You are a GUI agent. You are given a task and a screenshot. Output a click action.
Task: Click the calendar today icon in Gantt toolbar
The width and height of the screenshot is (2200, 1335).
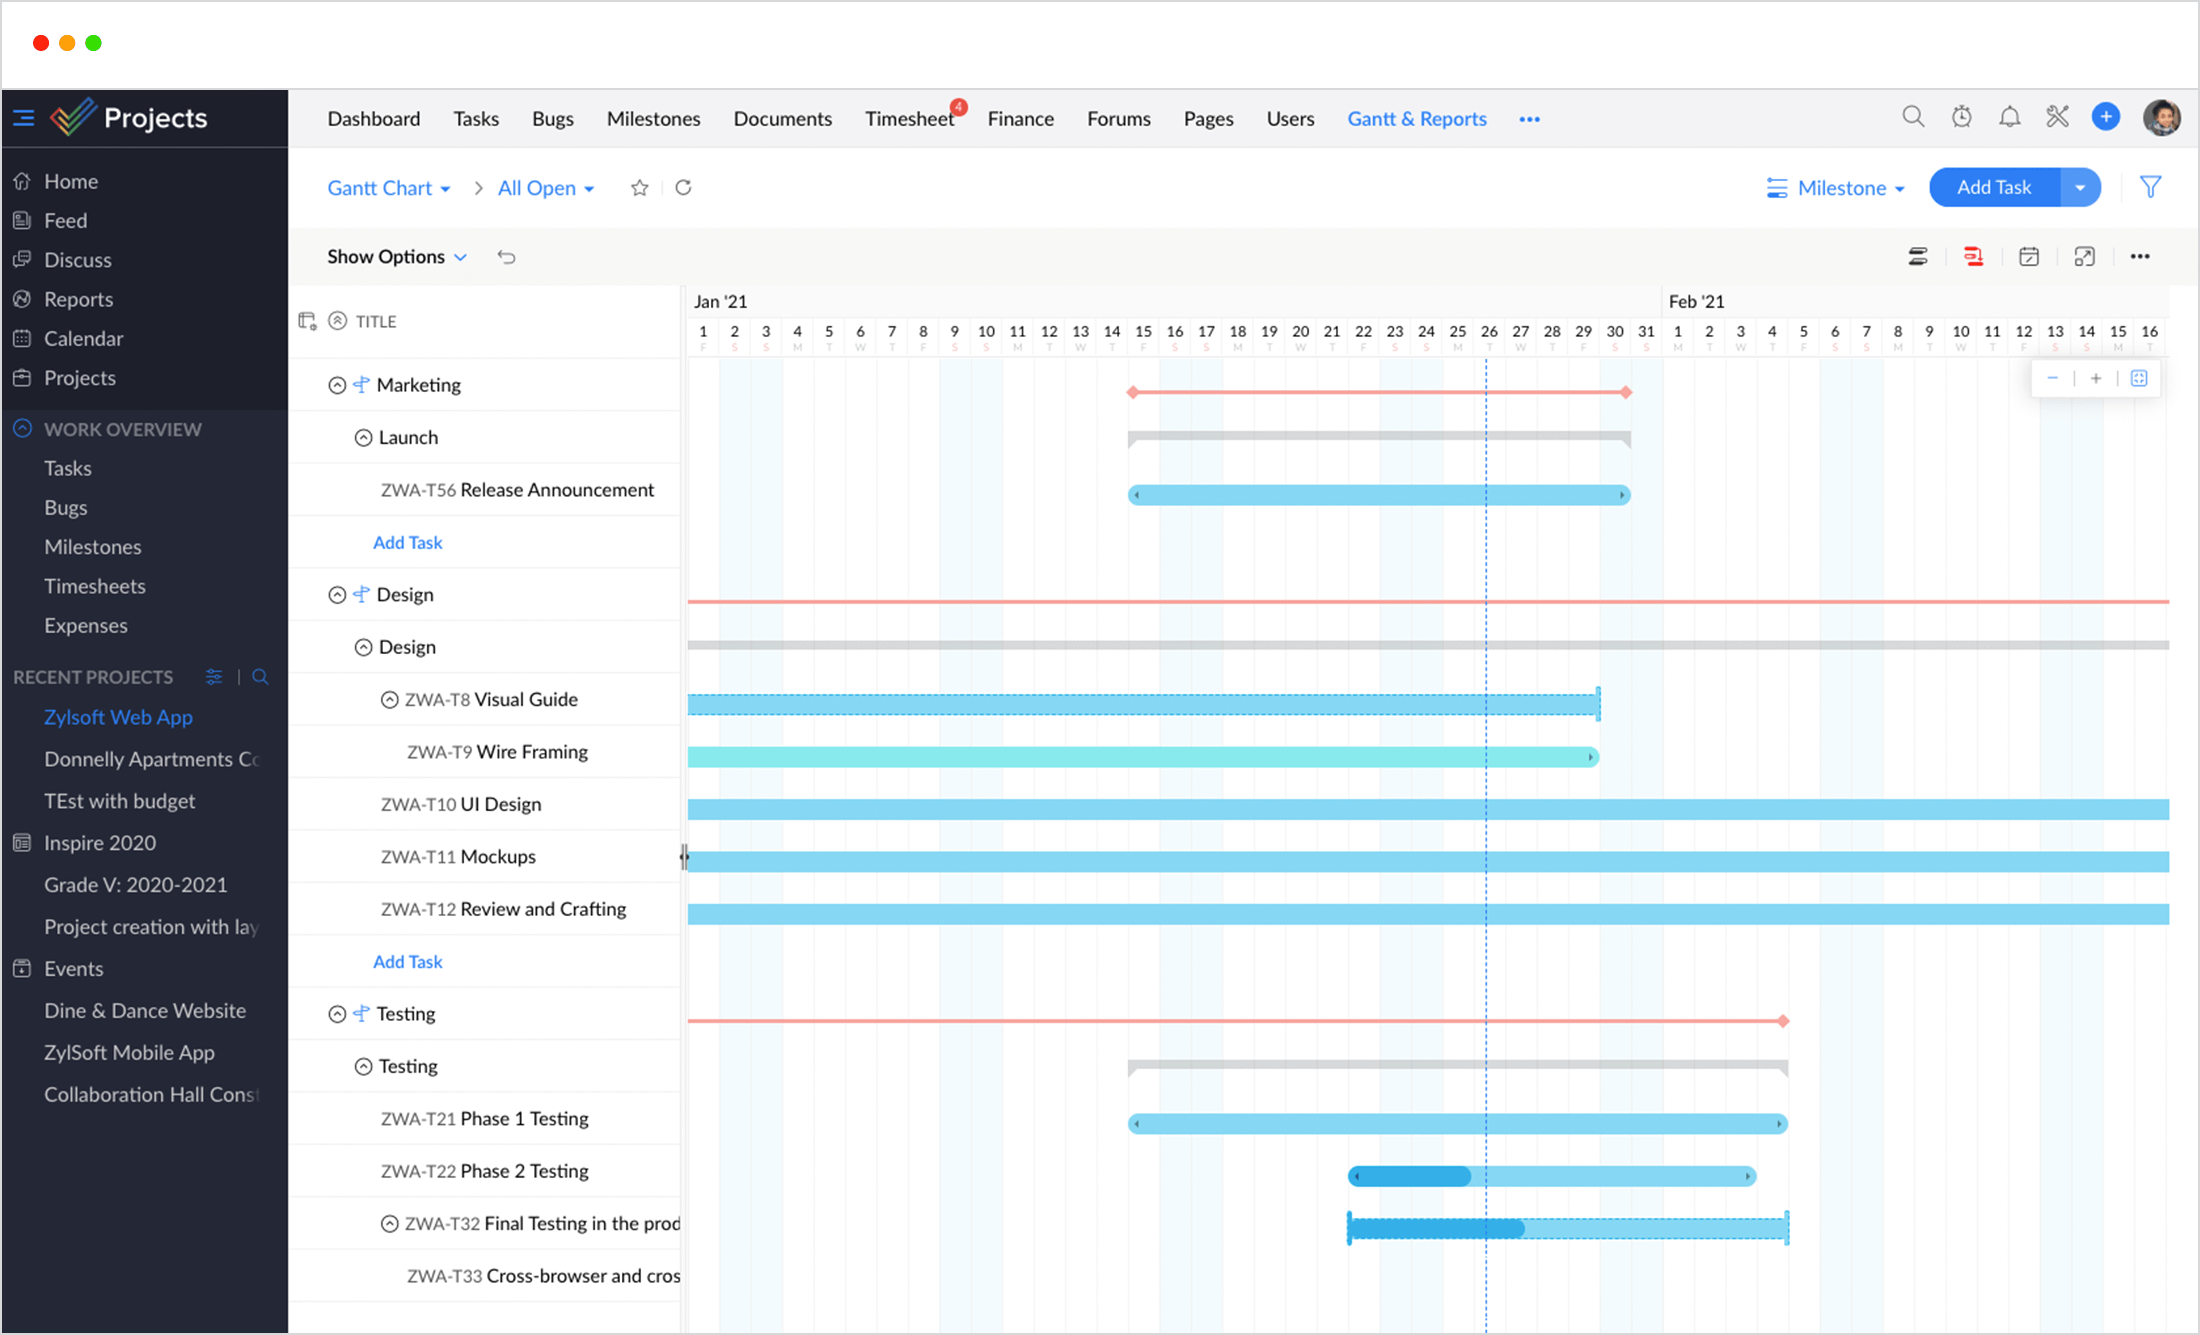coord(2029,257)
